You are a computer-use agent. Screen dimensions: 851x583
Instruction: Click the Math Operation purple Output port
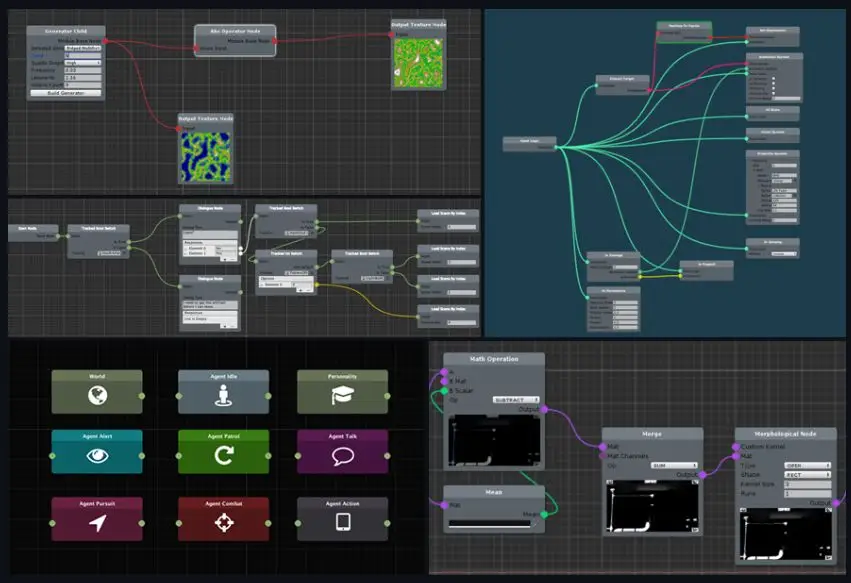point(544,410)
